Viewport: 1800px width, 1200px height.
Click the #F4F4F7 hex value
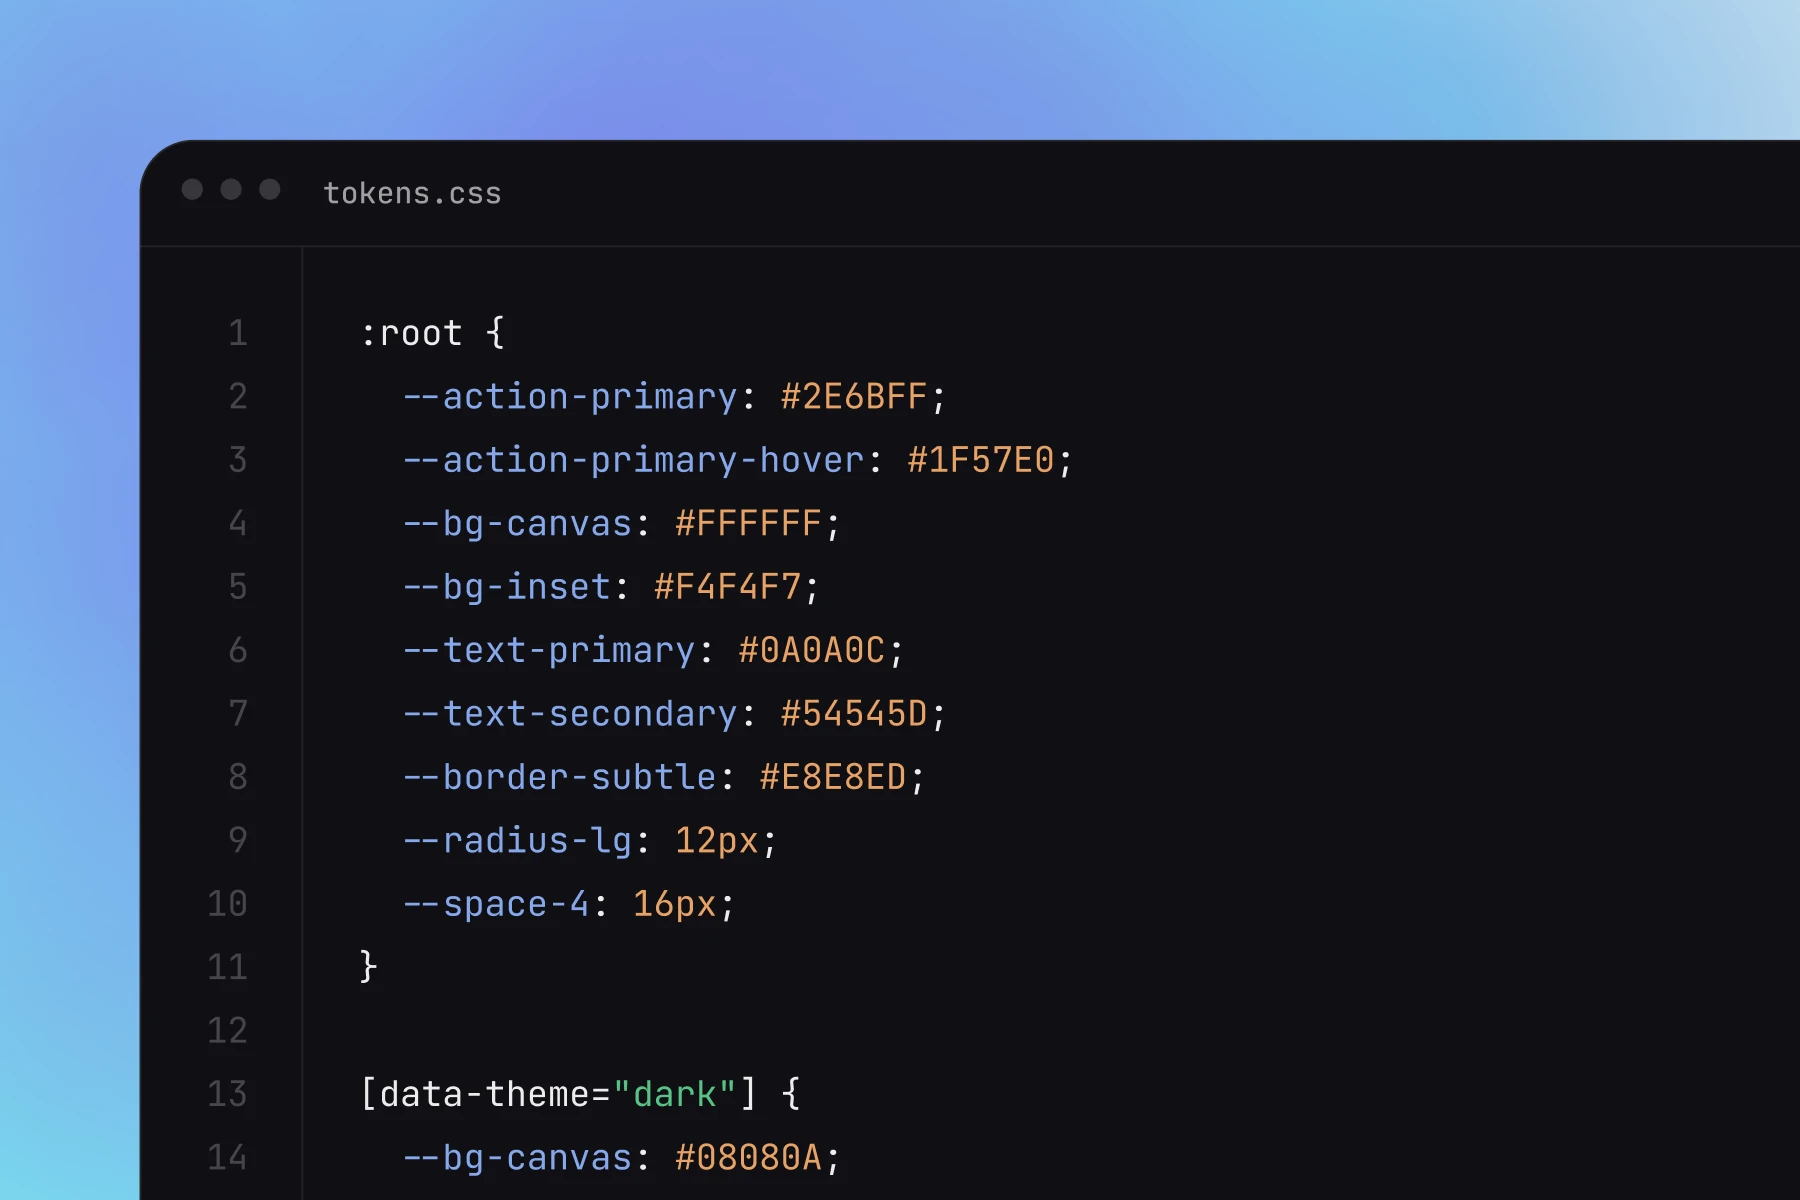727,587
